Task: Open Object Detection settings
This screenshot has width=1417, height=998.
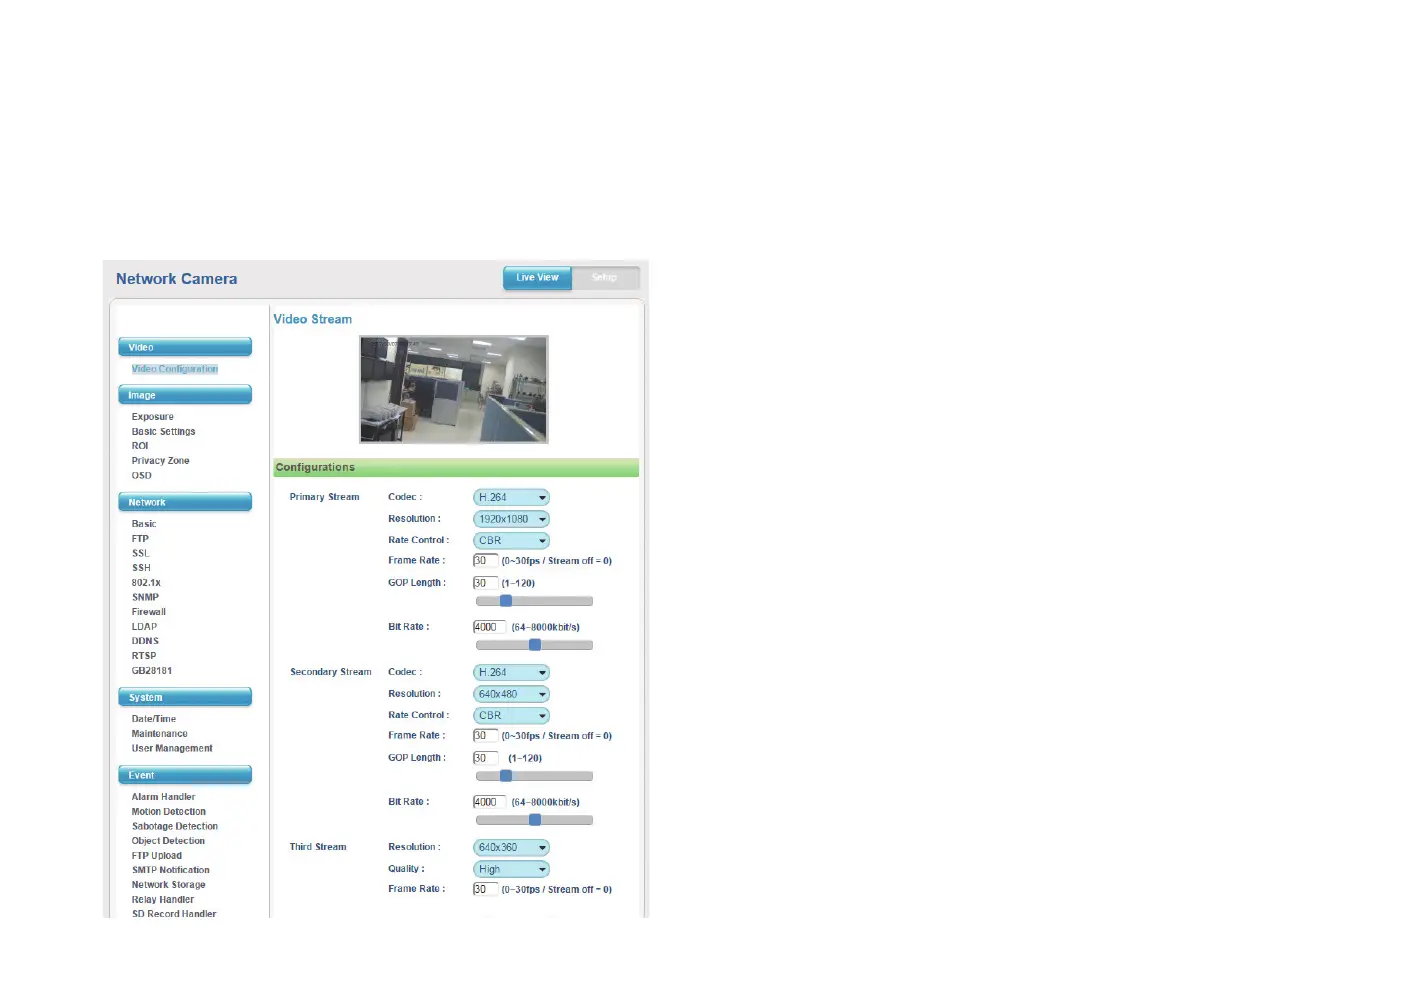Action: coord(168,841)
